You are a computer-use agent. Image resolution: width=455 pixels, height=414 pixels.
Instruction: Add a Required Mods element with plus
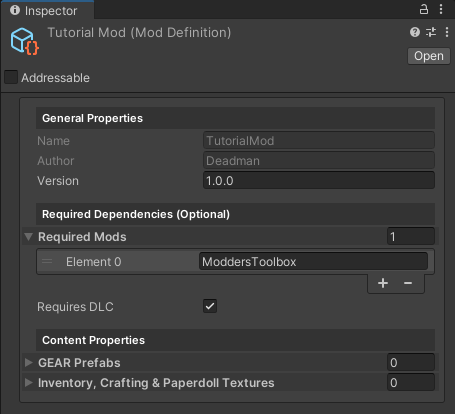click(383, 283)
